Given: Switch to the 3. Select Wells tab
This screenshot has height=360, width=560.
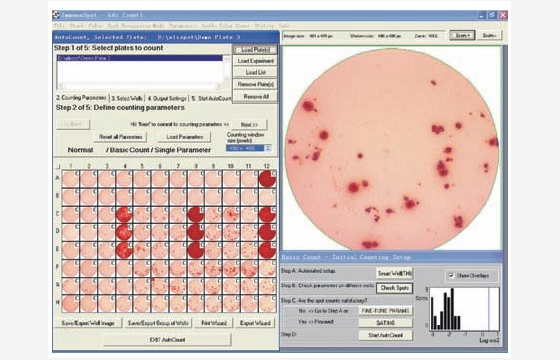Looking at the screenshot, I should (127, 98).
